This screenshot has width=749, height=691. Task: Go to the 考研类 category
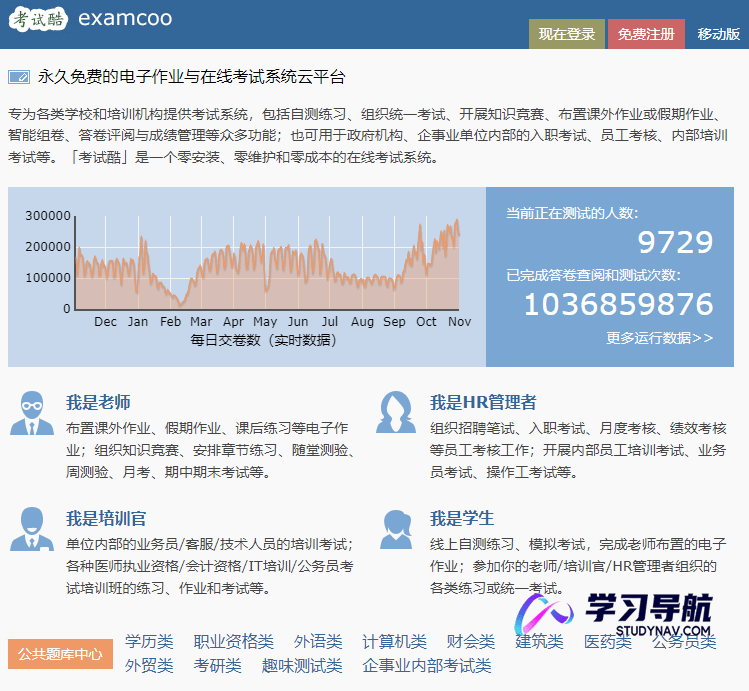(217, 665)
